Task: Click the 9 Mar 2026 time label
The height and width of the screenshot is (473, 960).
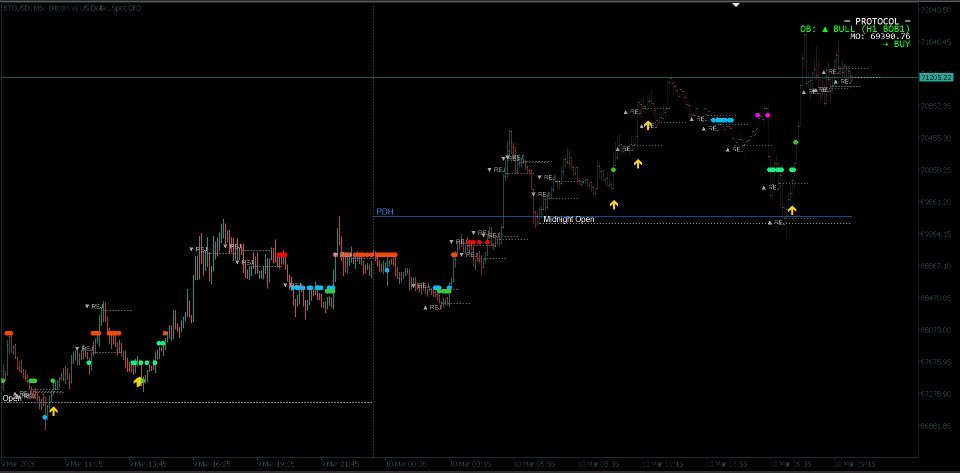Action: (18, 464)
